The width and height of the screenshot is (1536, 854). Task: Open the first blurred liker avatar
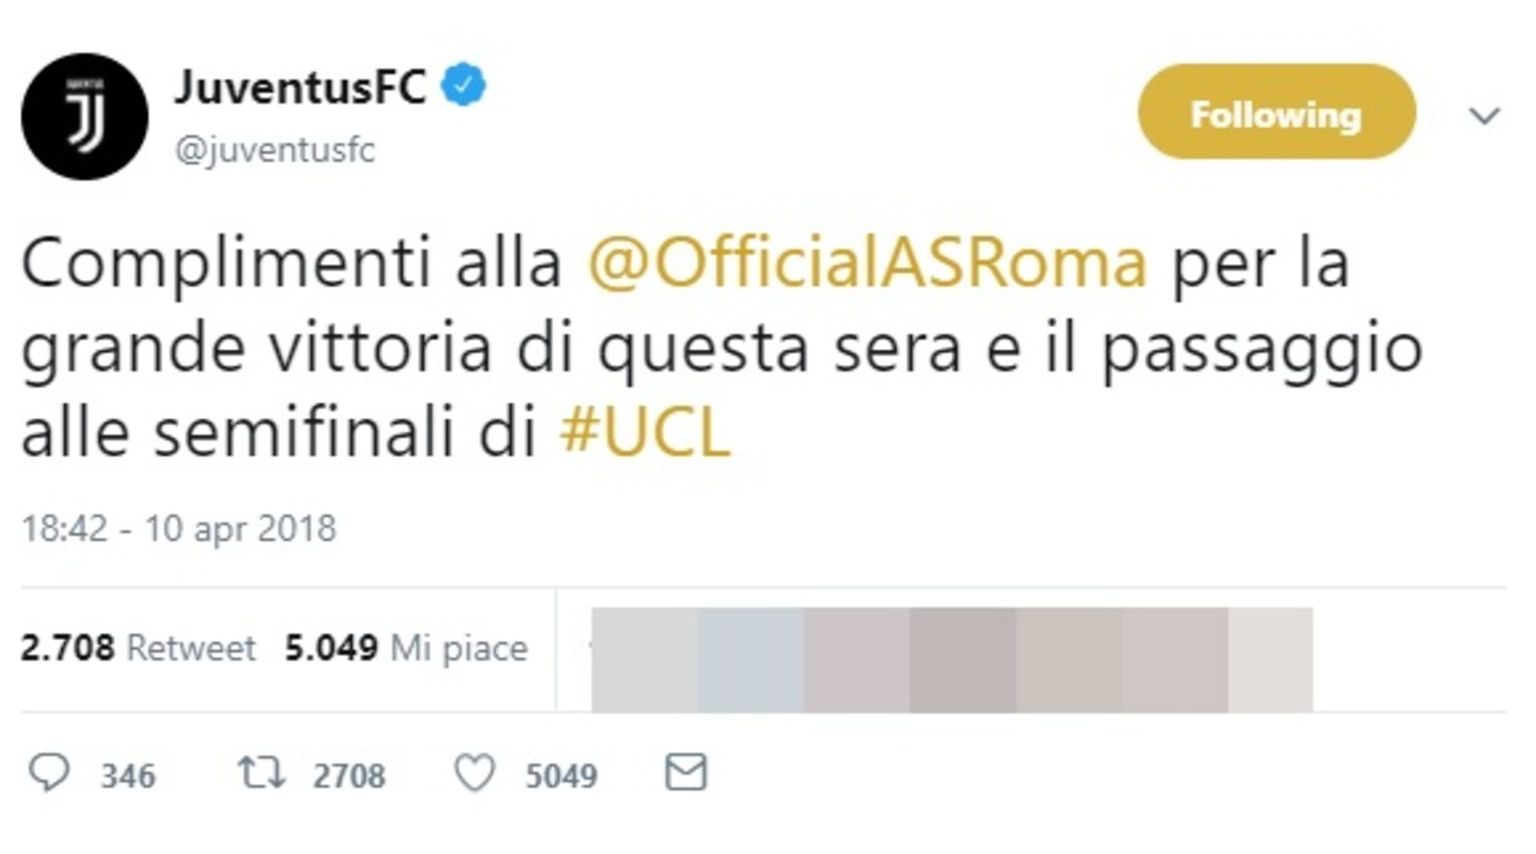[644, 660]
